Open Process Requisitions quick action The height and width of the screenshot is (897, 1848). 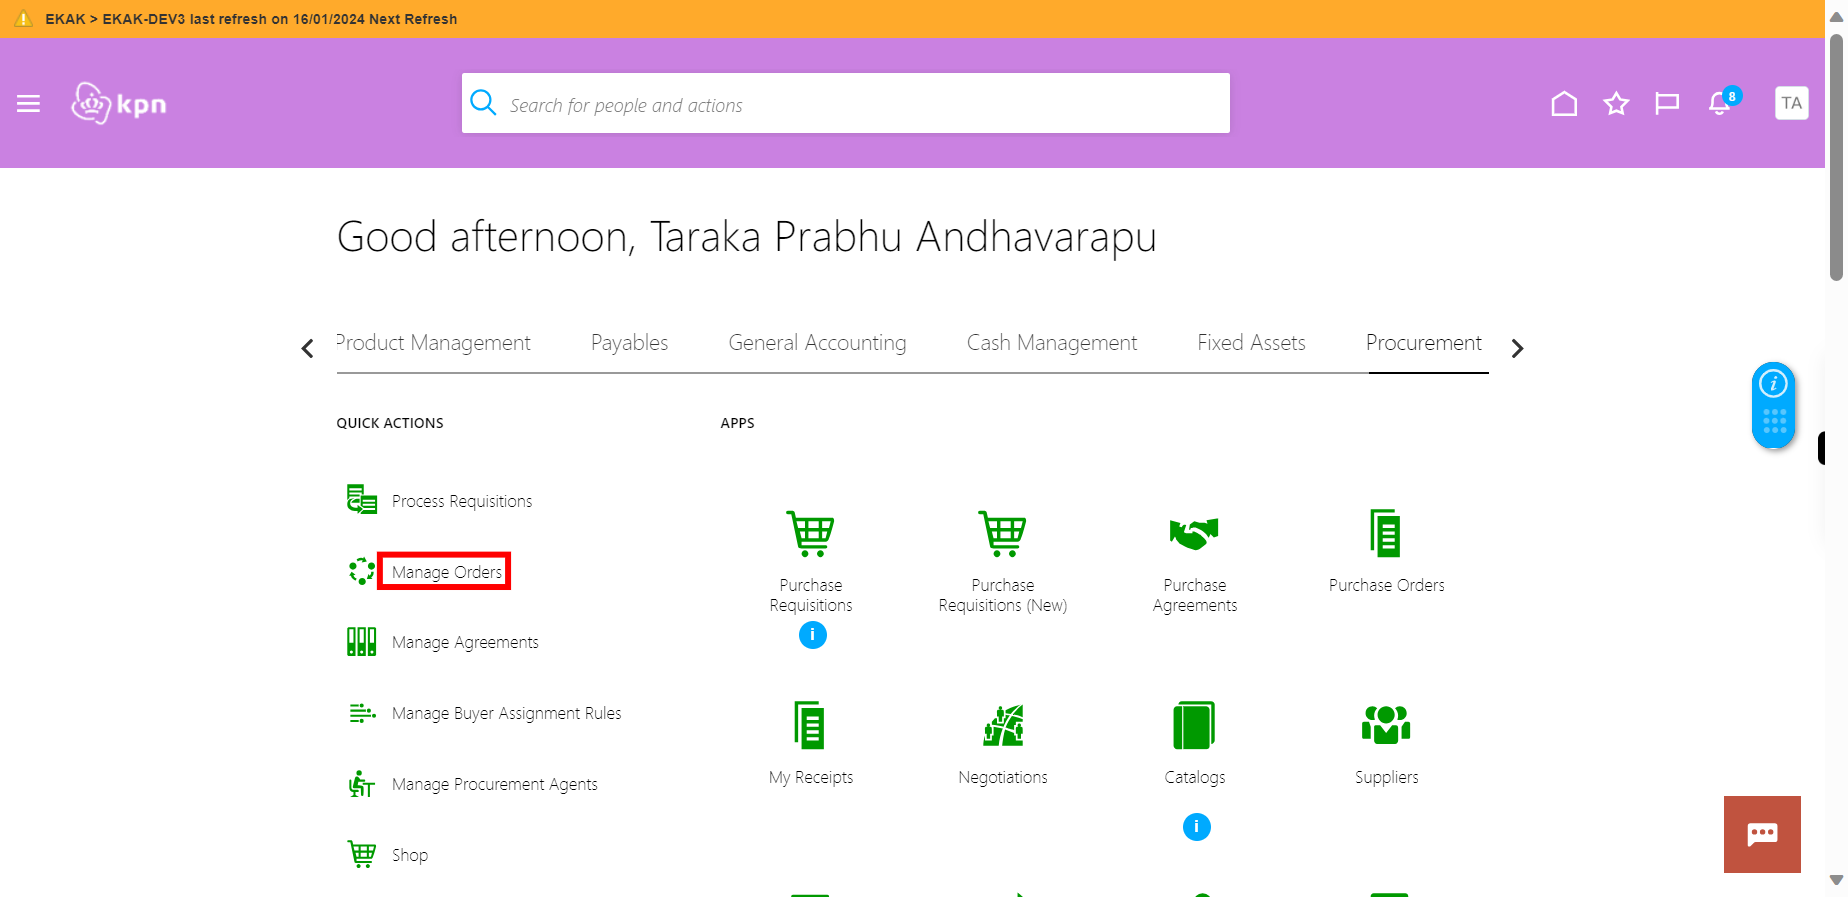click(462, 501)
